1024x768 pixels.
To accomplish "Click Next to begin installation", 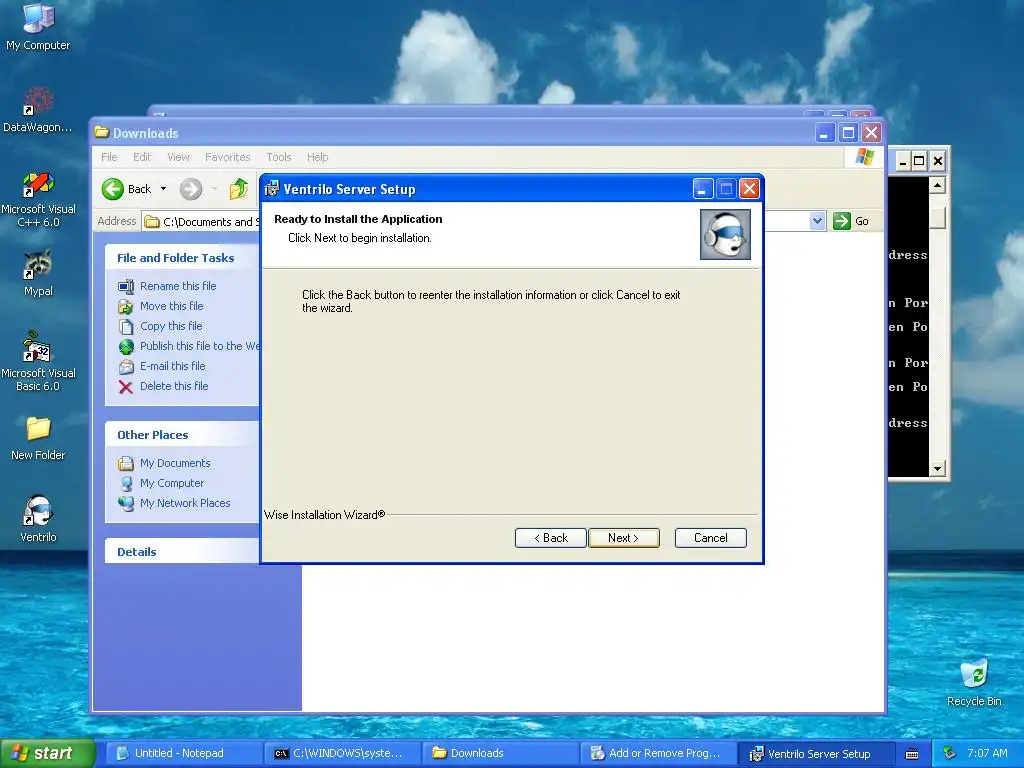I will (x=624, y=538).
